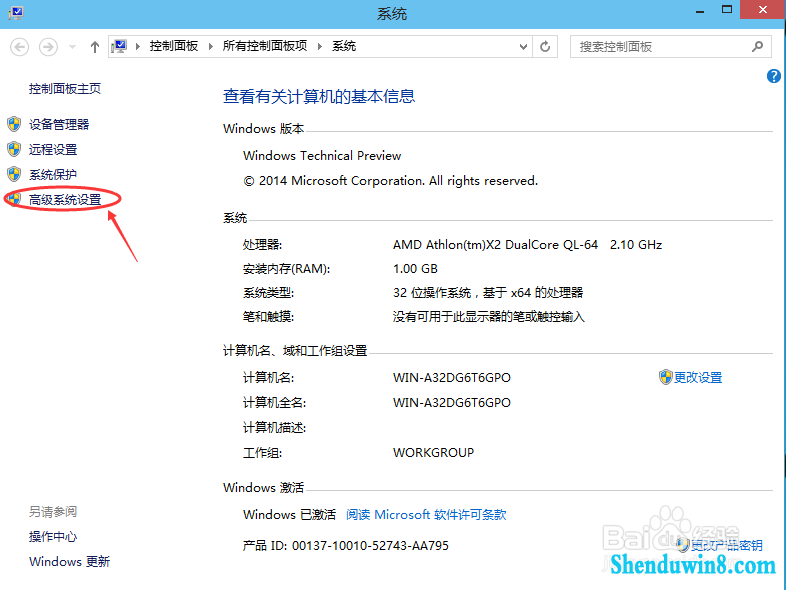Go to 控制面板主页

pyautogui.click(x=65, y=89)
